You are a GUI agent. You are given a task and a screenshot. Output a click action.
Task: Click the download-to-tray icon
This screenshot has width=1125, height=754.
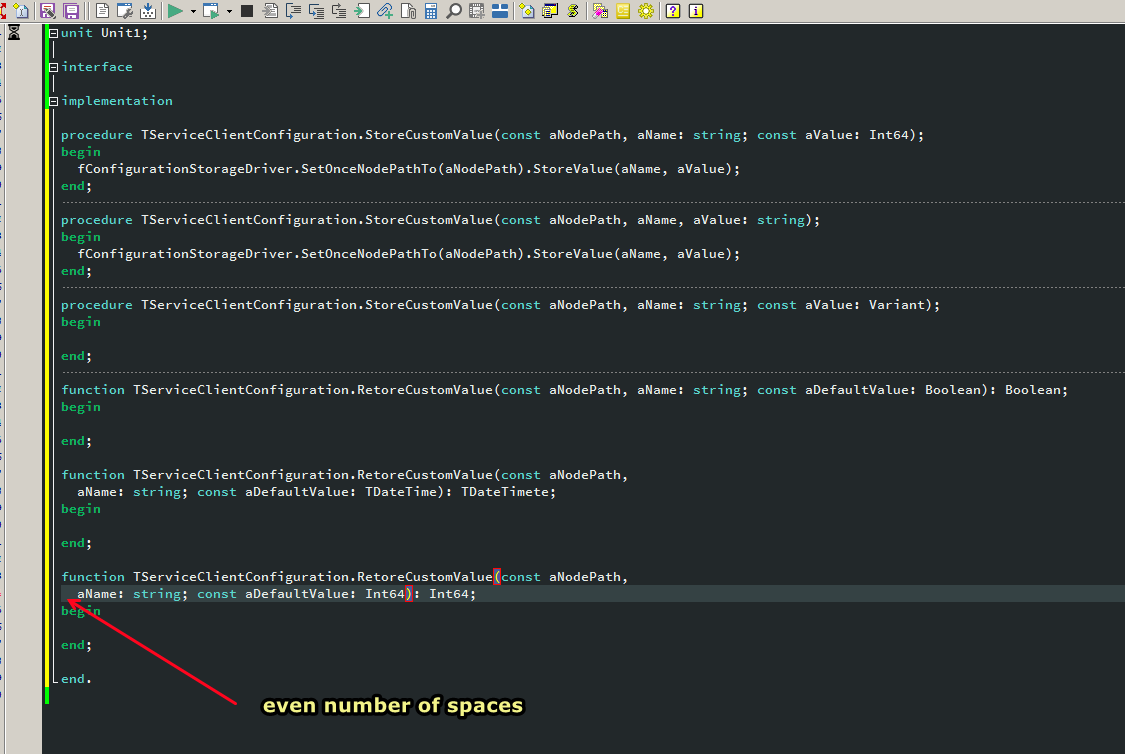click(148, 11)
